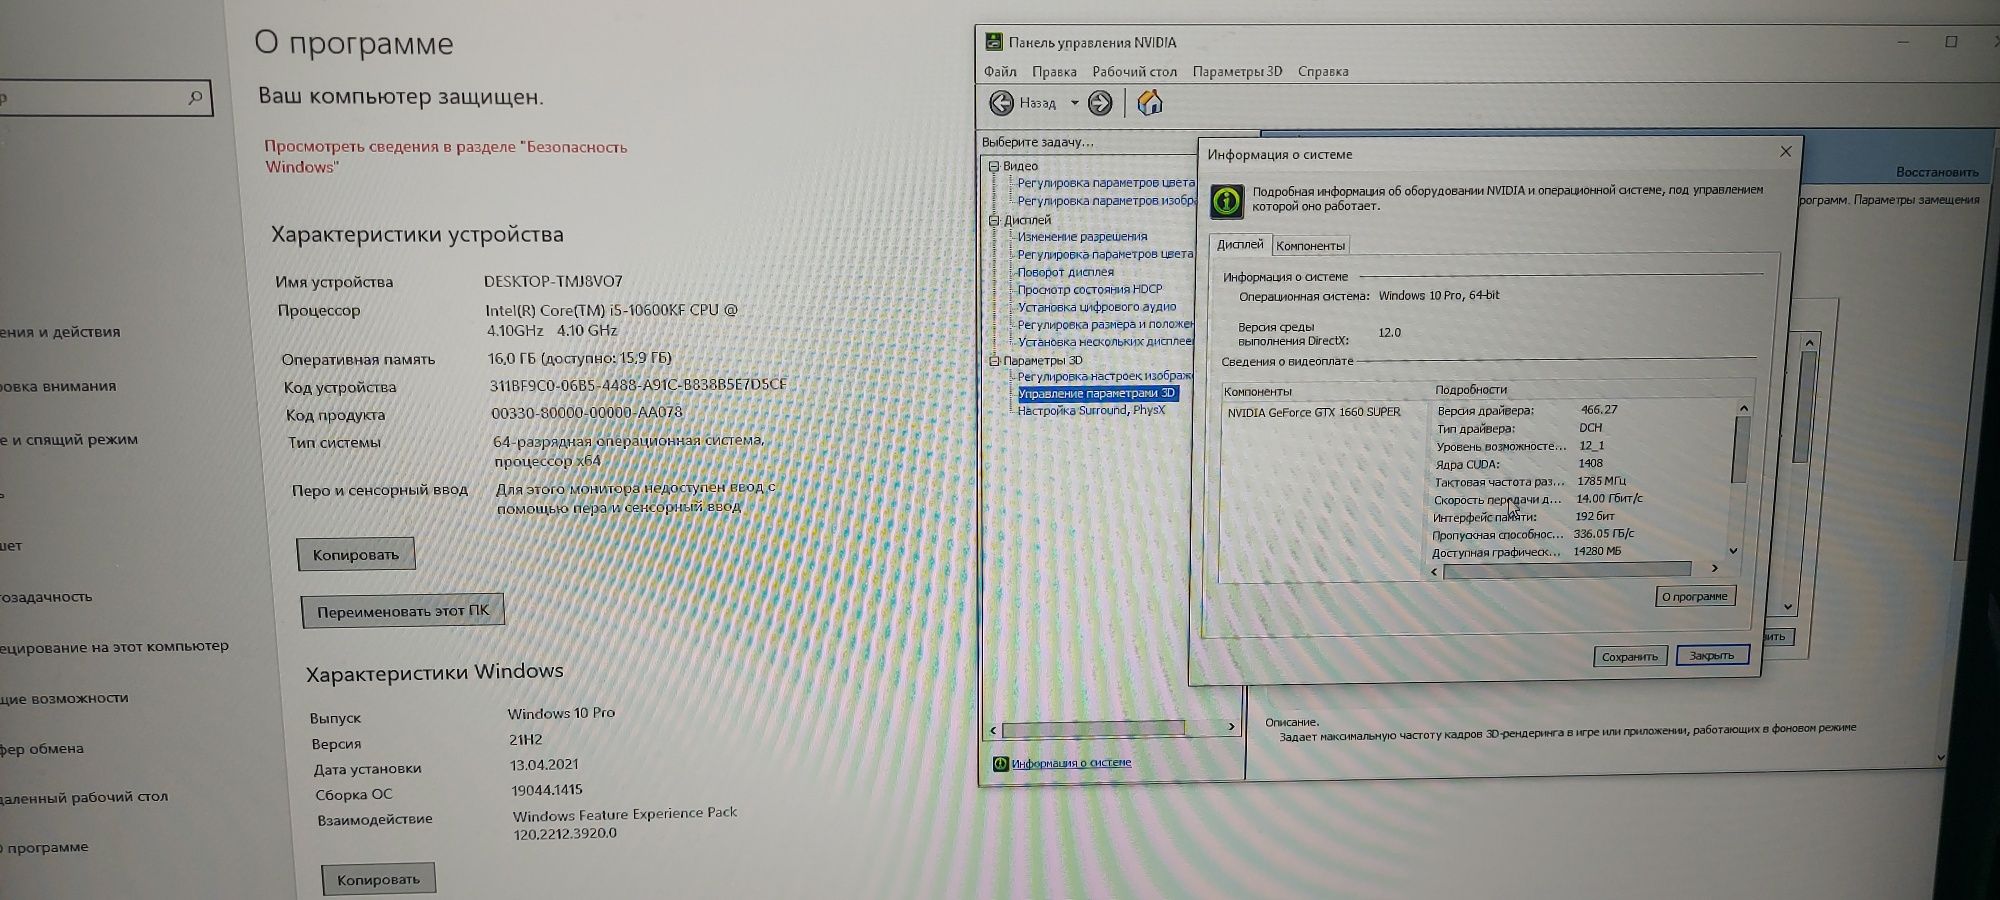Click О программе button in dialog
Screen dimensions: 2000x900
[1694, 597]
